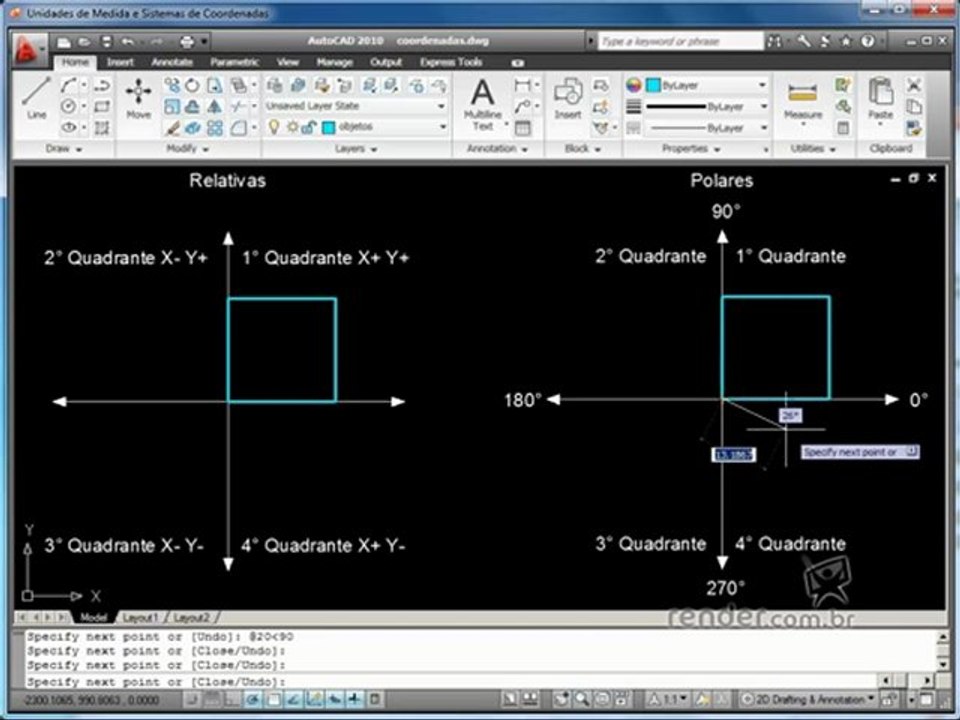
Task: Switch to the Layout2 tab
Action: pos(192,617)
